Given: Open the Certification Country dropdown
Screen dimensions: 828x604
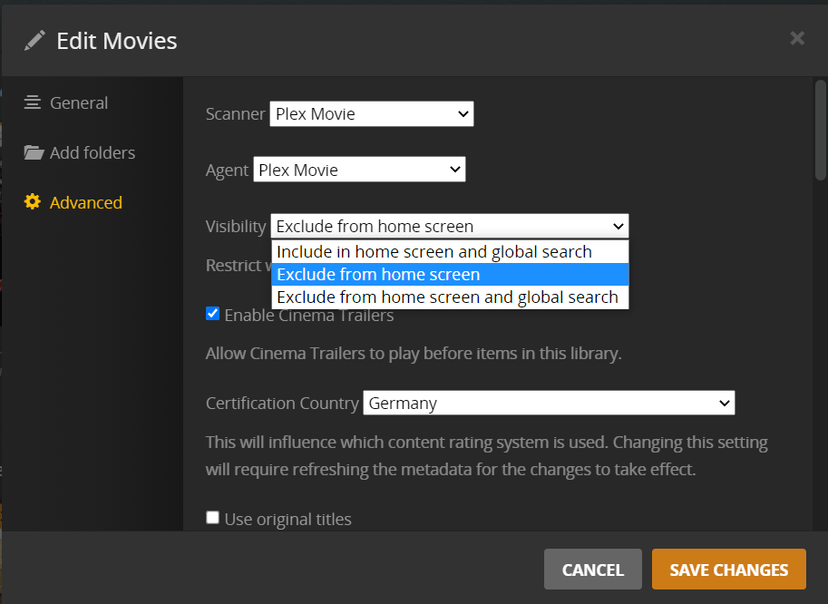Looking at the screenshot, I should (x=548, y=403).
